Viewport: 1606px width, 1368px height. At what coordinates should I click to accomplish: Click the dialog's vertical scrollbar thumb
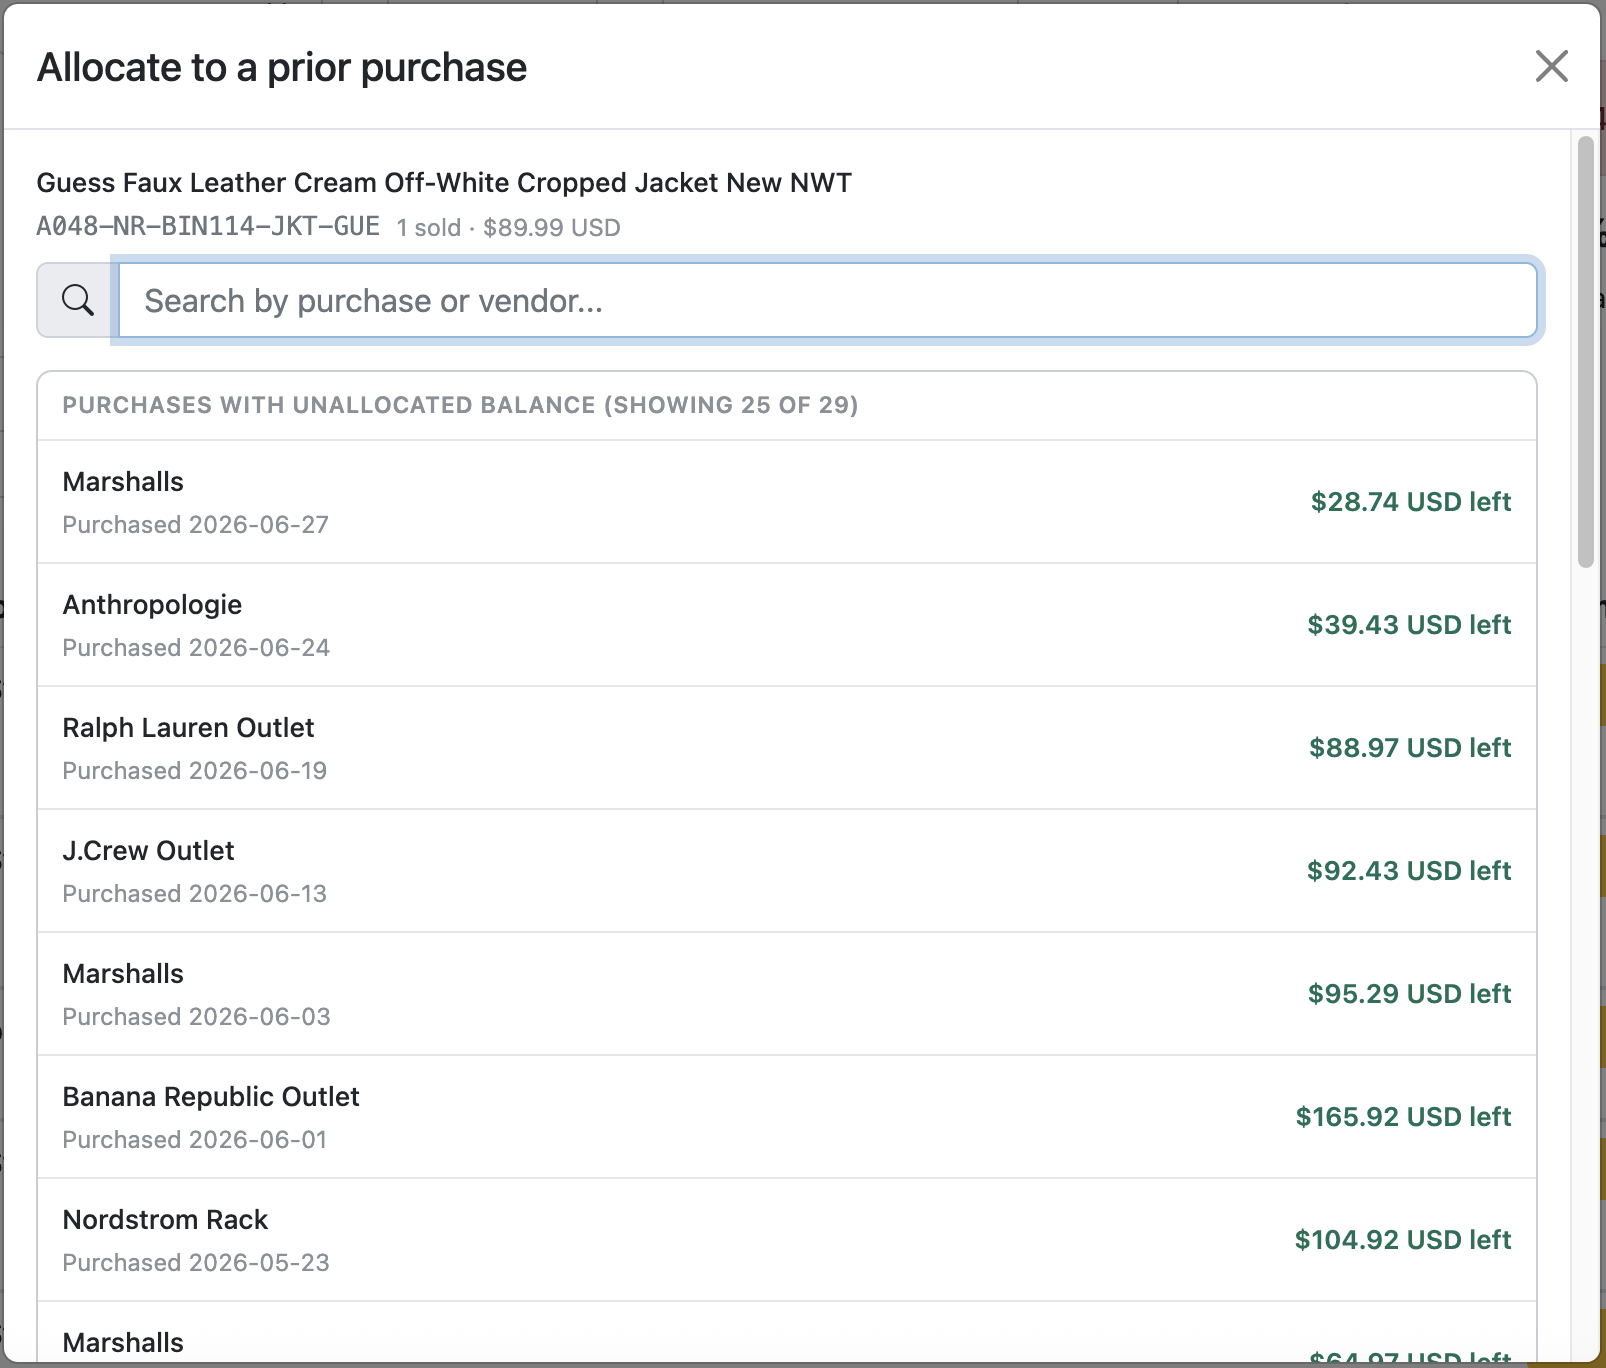[1585, 352]
